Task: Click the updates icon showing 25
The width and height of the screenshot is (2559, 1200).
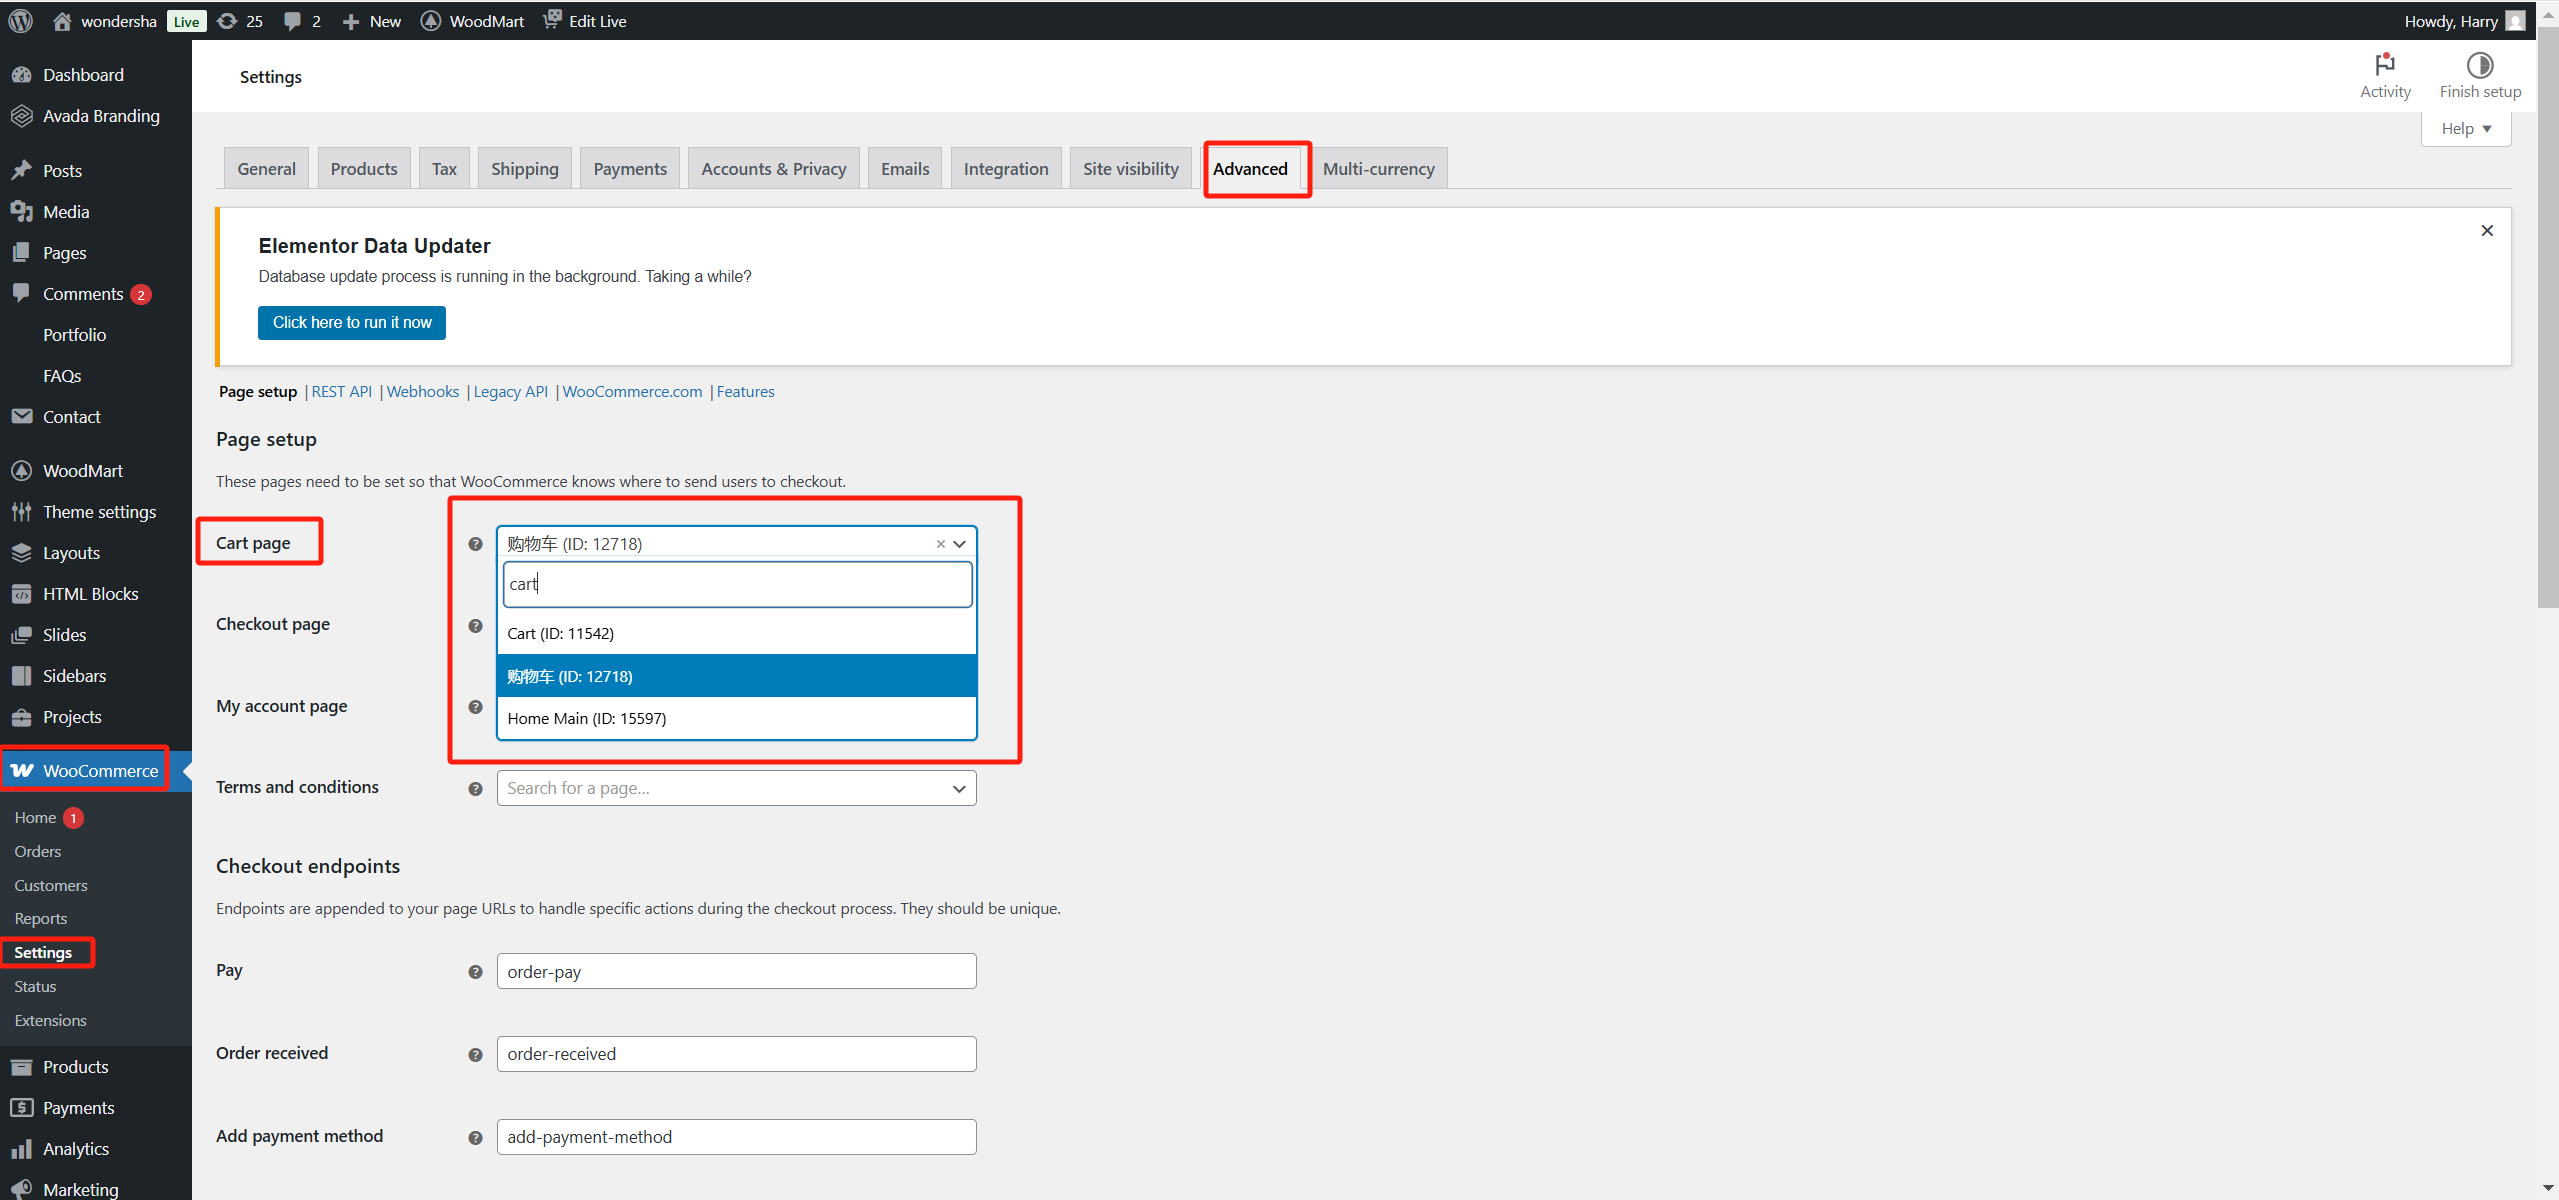Action: click(228, 21)
